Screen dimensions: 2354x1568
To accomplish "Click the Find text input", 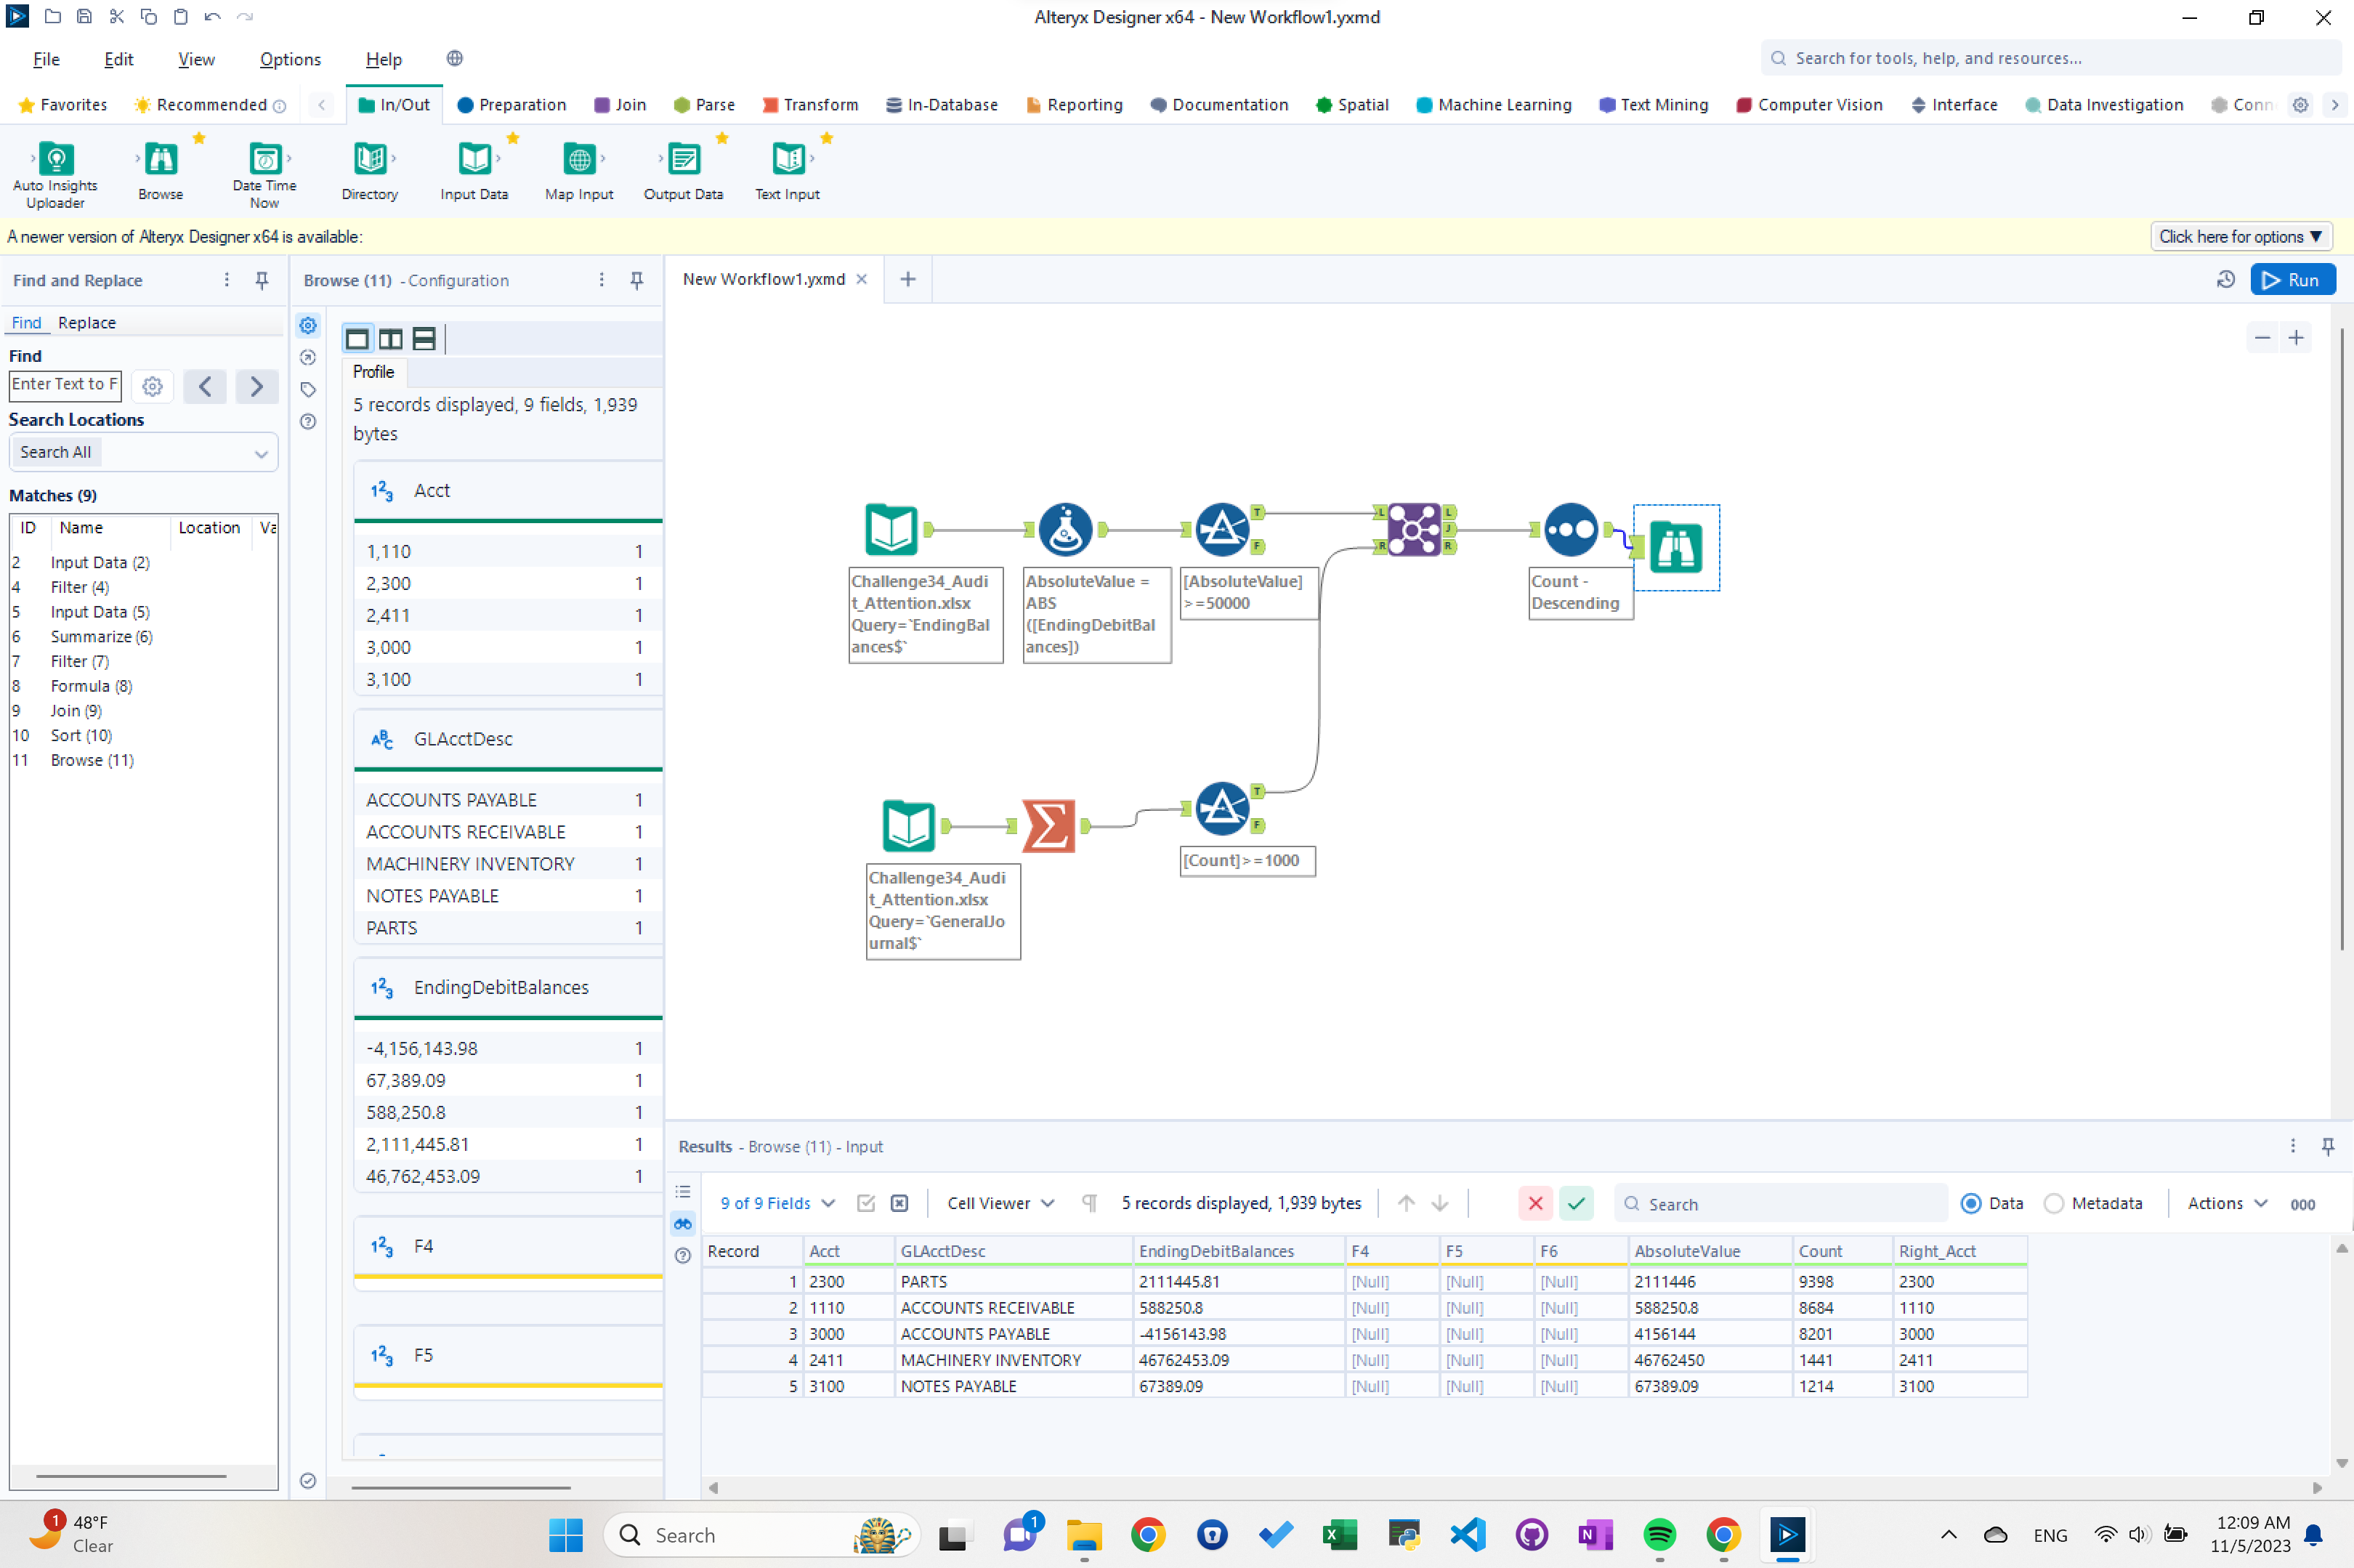I will coord(65,385).
